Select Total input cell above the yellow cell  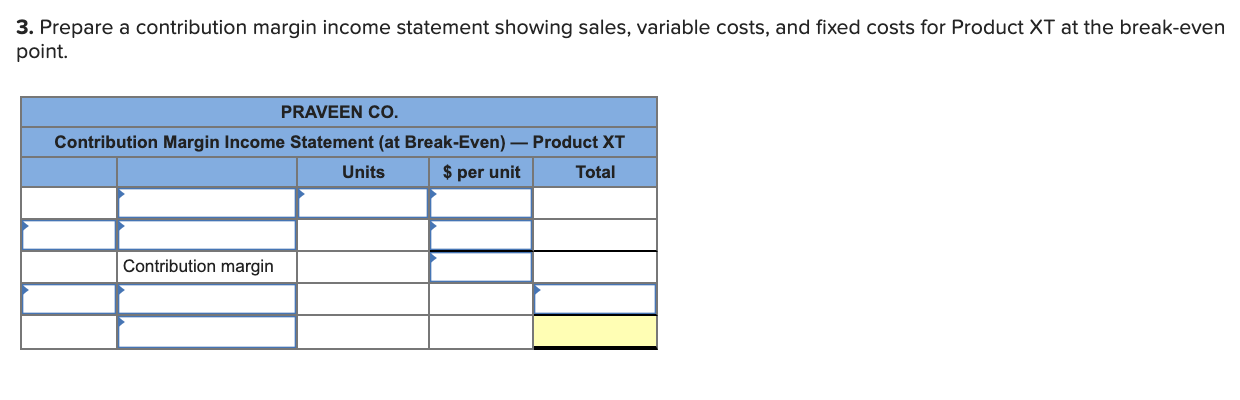point(595,299)
